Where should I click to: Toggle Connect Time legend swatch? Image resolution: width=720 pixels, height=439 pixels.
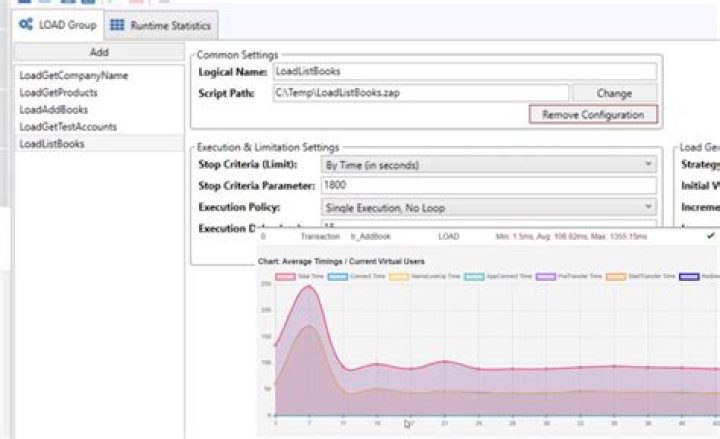[338, 276]
